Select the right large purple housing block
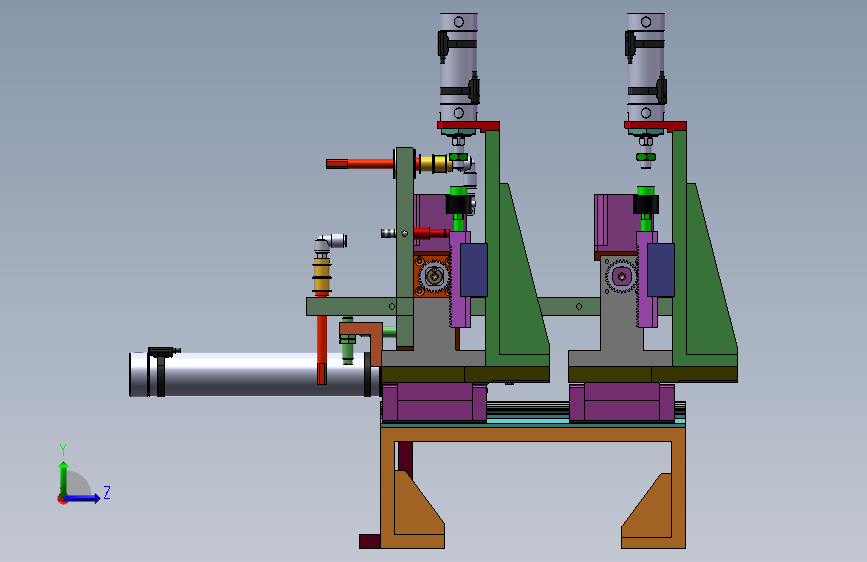This screenshot has width=867, height=562. pos(615,224)
